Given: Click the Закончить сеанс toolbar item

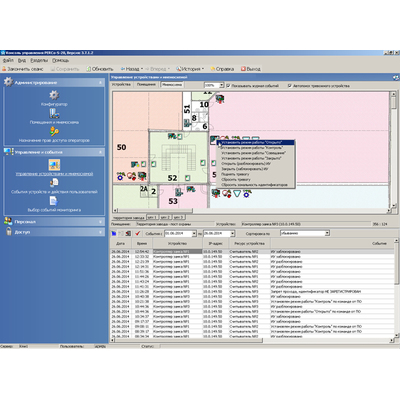Looking at the screenshot, I should tap(23, 69).
